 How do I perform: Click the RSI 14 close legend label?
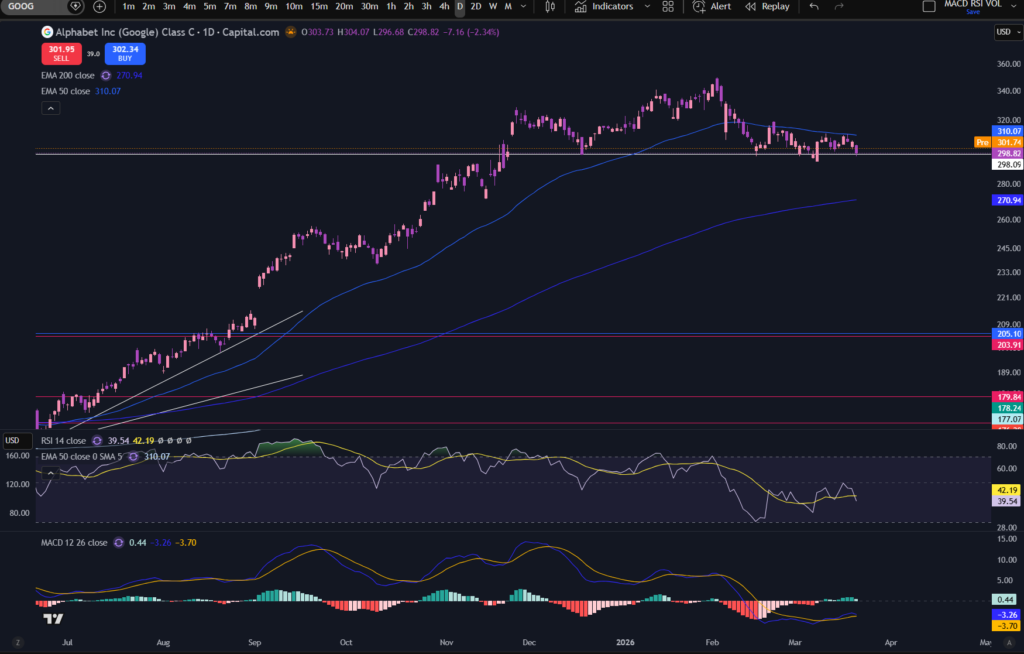(x=63, y=440)
